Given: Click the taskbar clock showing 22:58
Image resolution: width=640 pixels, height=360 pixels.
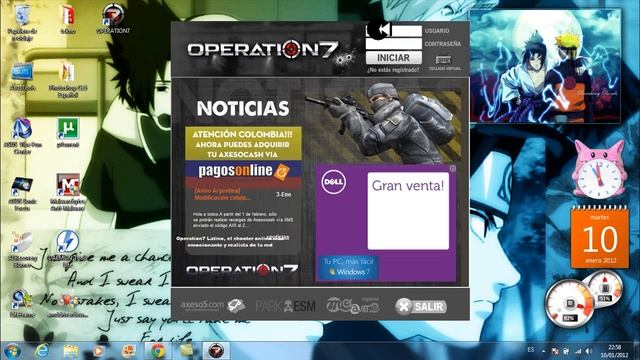Looking at the screenshot, I should tap(614, 351).
